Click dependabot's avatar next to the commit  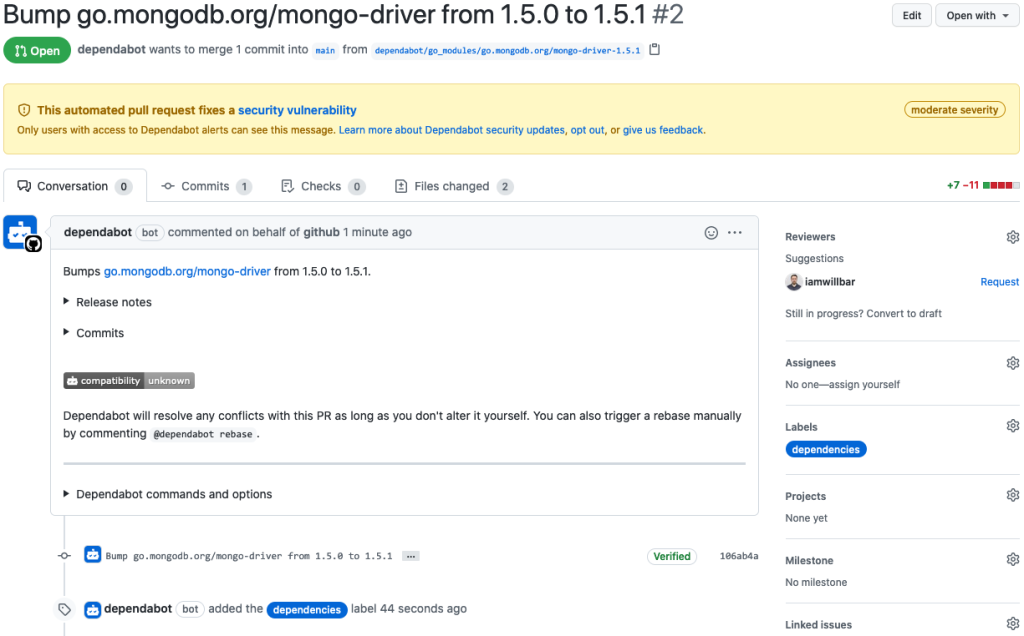(93, 555)
